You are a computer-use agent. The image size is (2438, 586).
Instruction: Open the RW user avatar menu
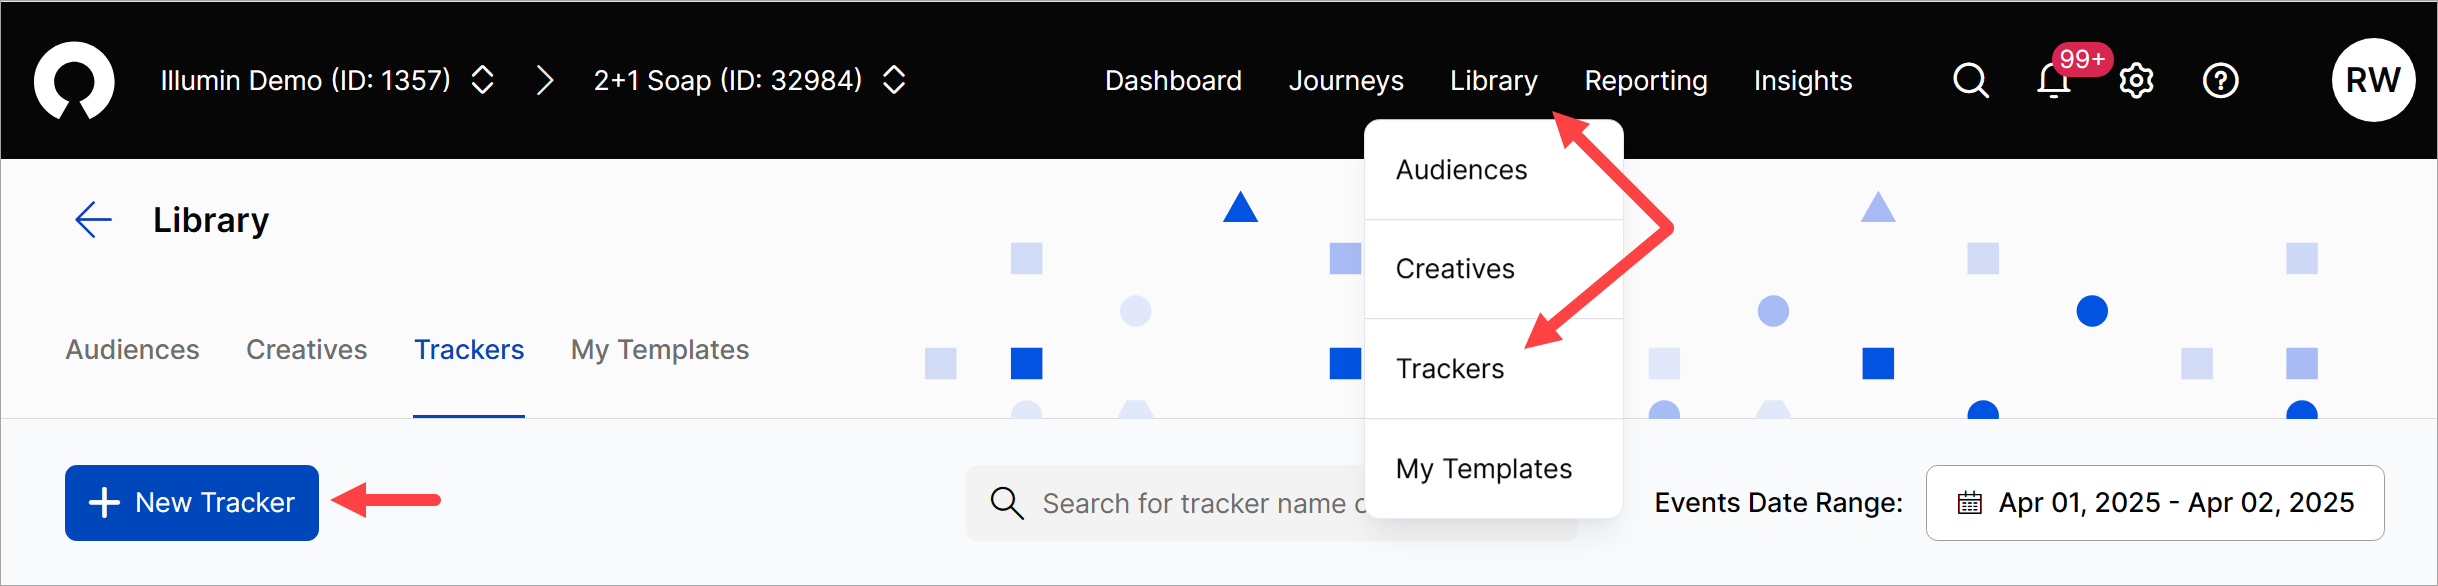tap(2372, 80)
